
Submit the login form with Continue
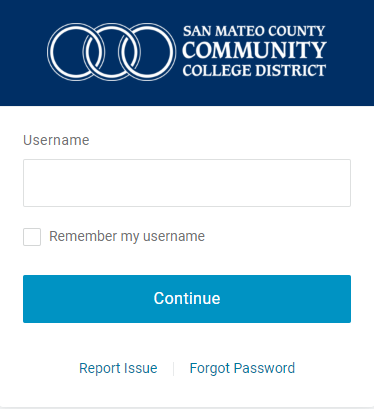click(187, 299)
